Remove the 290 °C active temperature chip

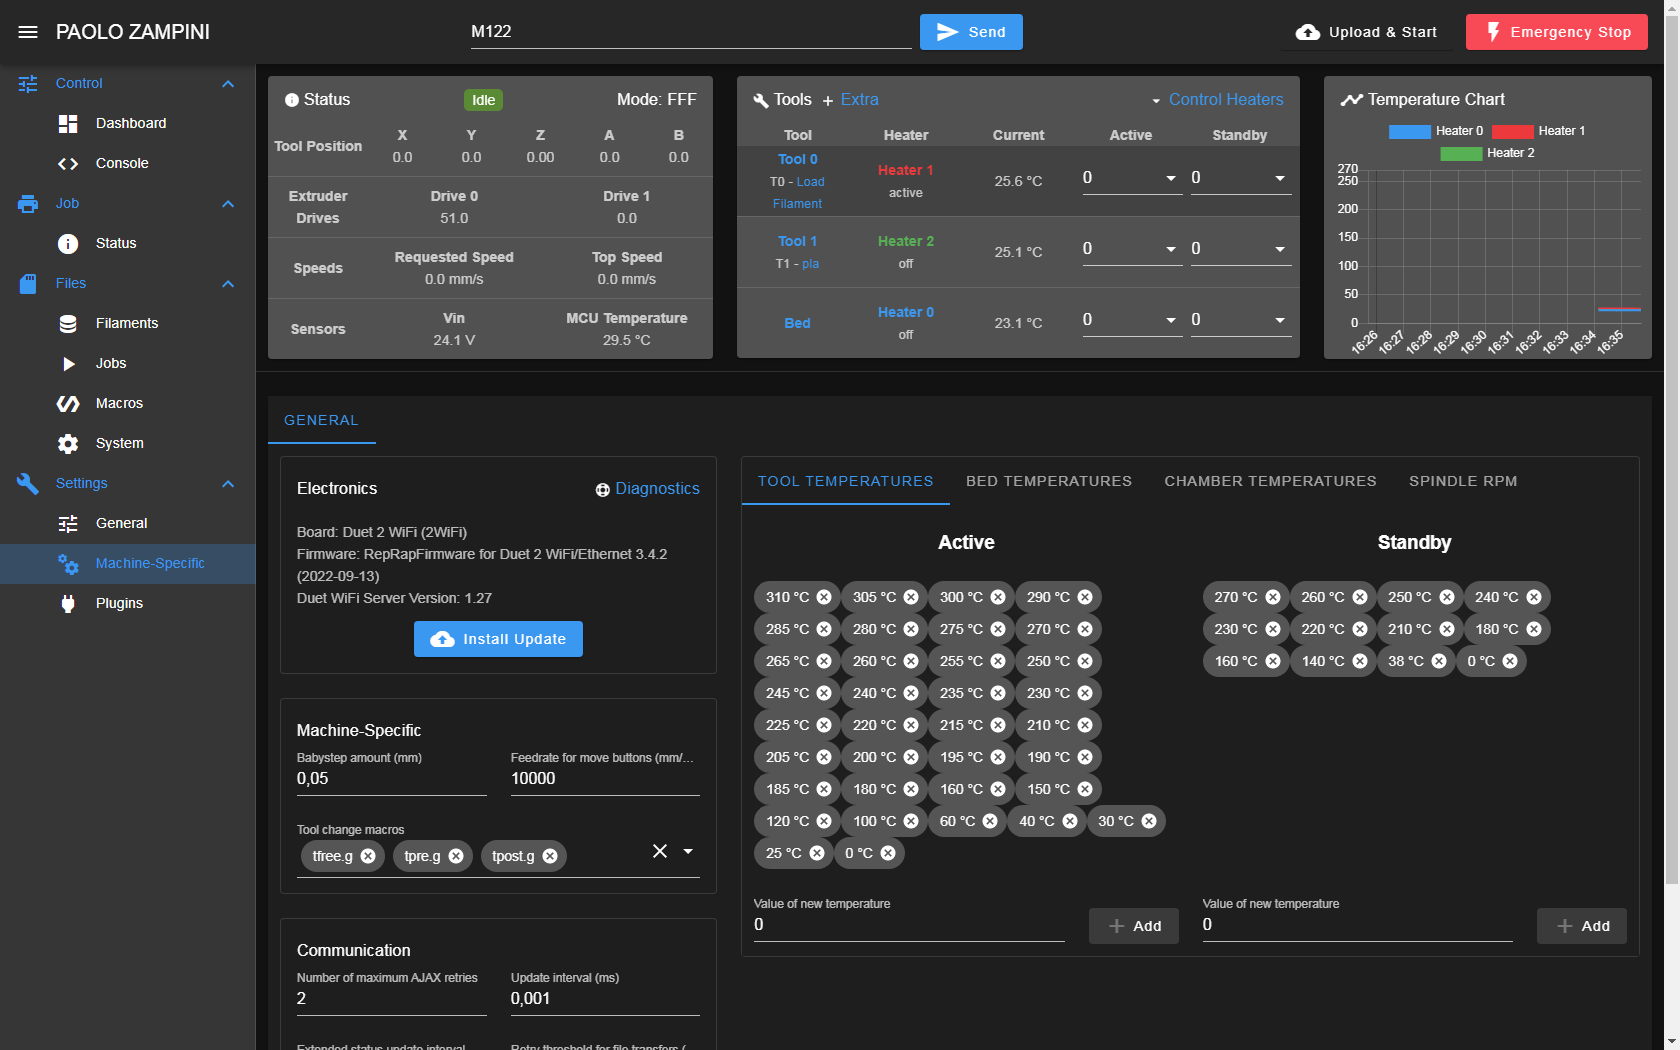1085,597
